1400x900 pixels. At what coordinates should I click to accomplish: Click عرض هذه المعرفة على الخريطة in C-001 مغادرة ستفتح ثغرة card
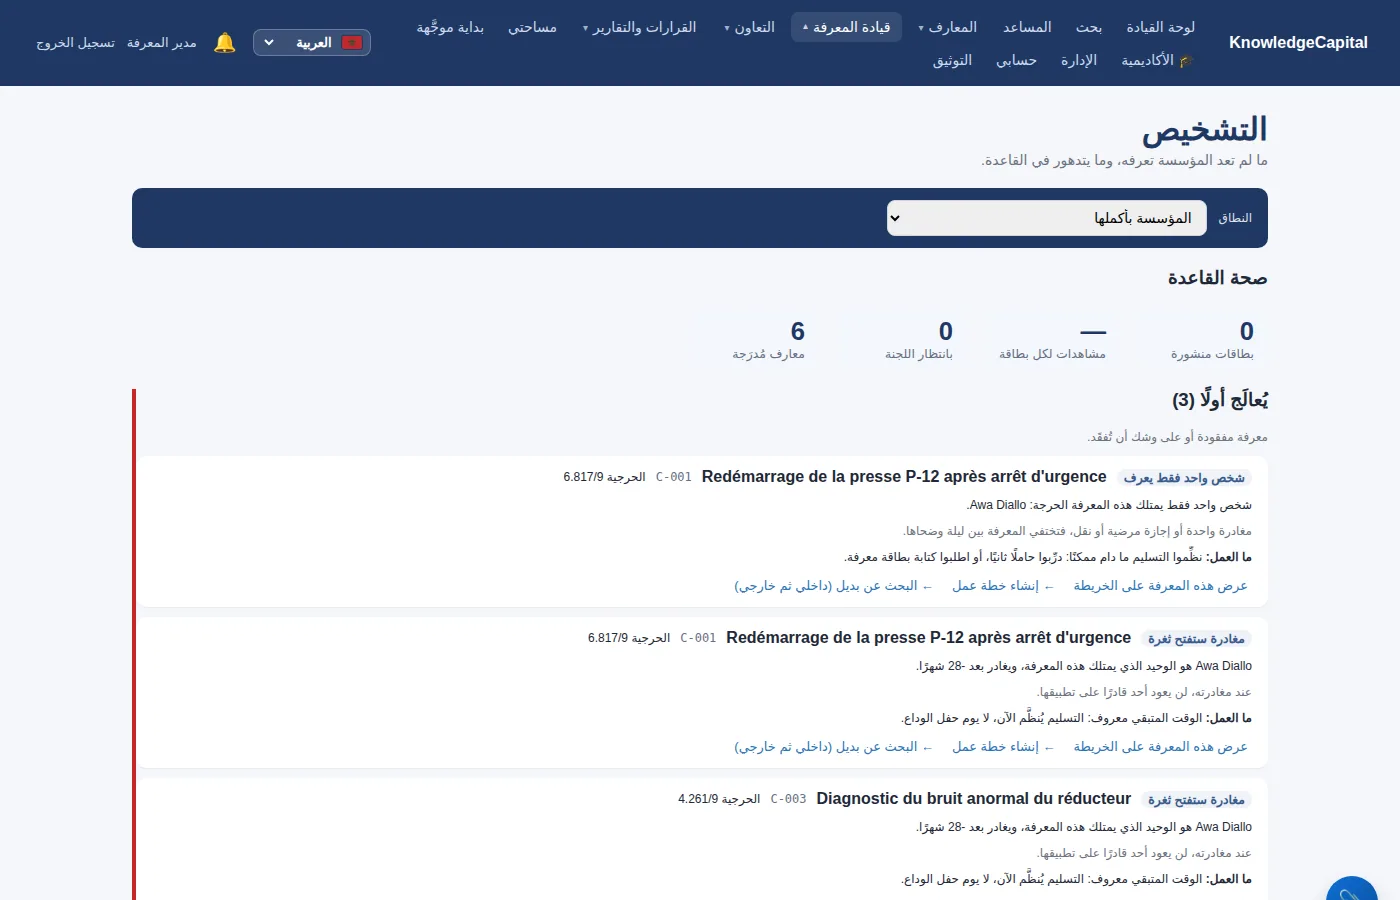coord(1160,747)
